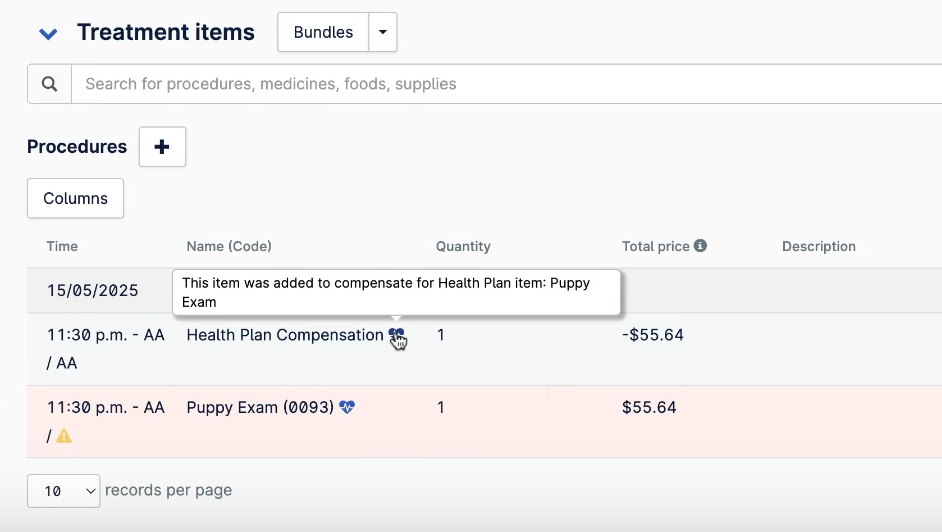942x532 pixels.
Task: Select the Health Plan Compensation item name
Action: [x=284, y=335]
